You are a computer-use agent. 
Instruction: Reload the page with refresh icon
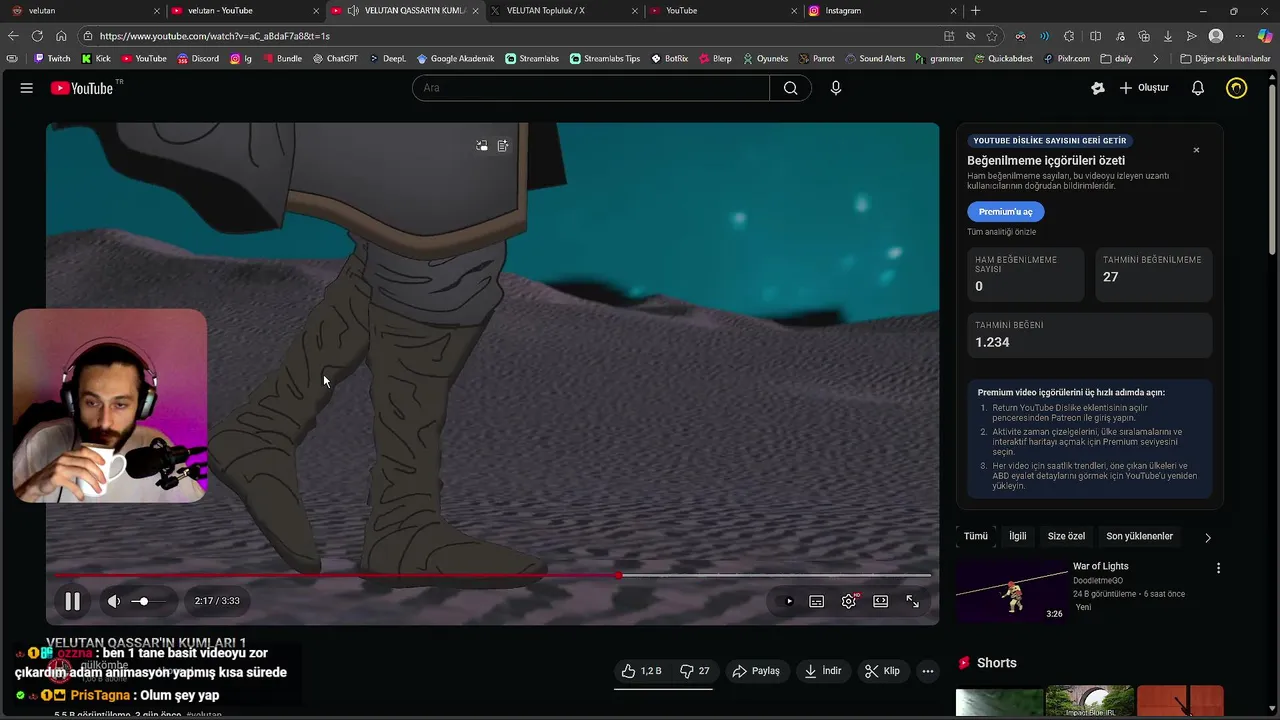pyautogui.click(x=37, y=36)
